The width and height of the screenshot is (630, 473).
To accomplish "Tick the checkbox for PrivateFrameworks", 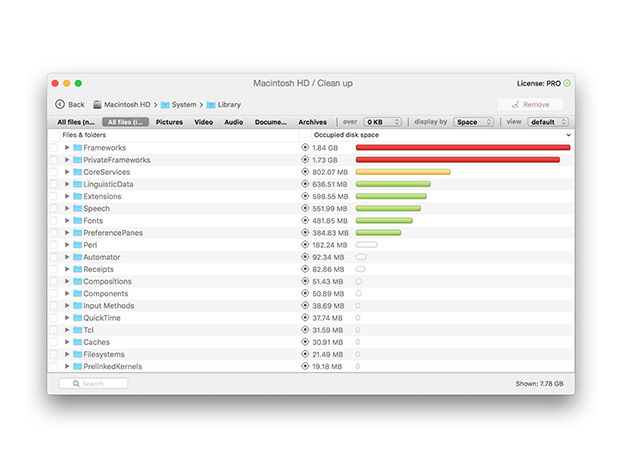I will tap(53, 160).
